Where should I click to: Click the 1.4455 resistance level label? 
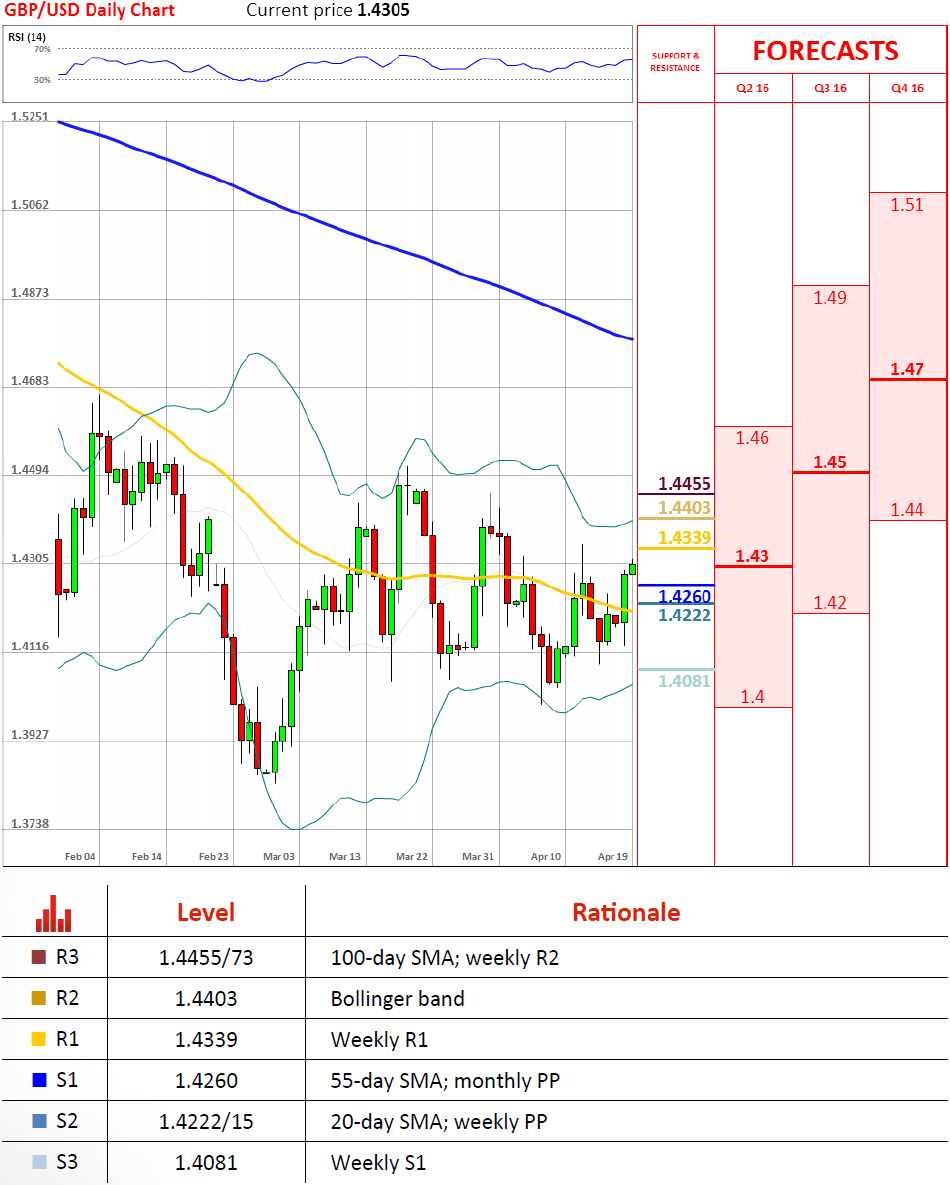point(684,484)
